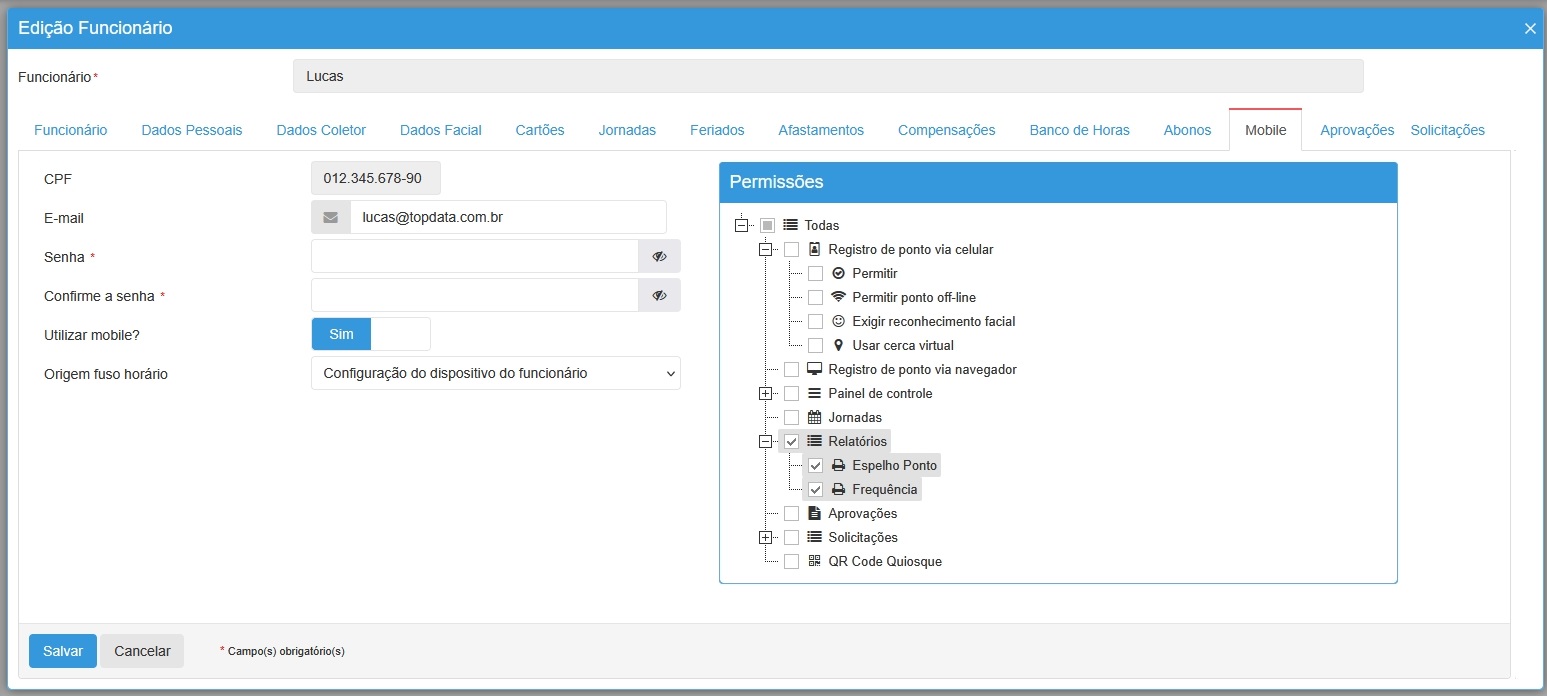Toggle the Utilizar mobile Sim switch
The width and height of the screenshot is (1547, 696).
coord(370,334)
